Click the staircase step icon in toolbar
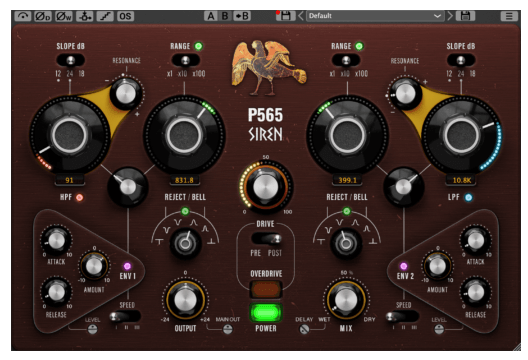Screen dimensions: 528x360 click(105, 16)
